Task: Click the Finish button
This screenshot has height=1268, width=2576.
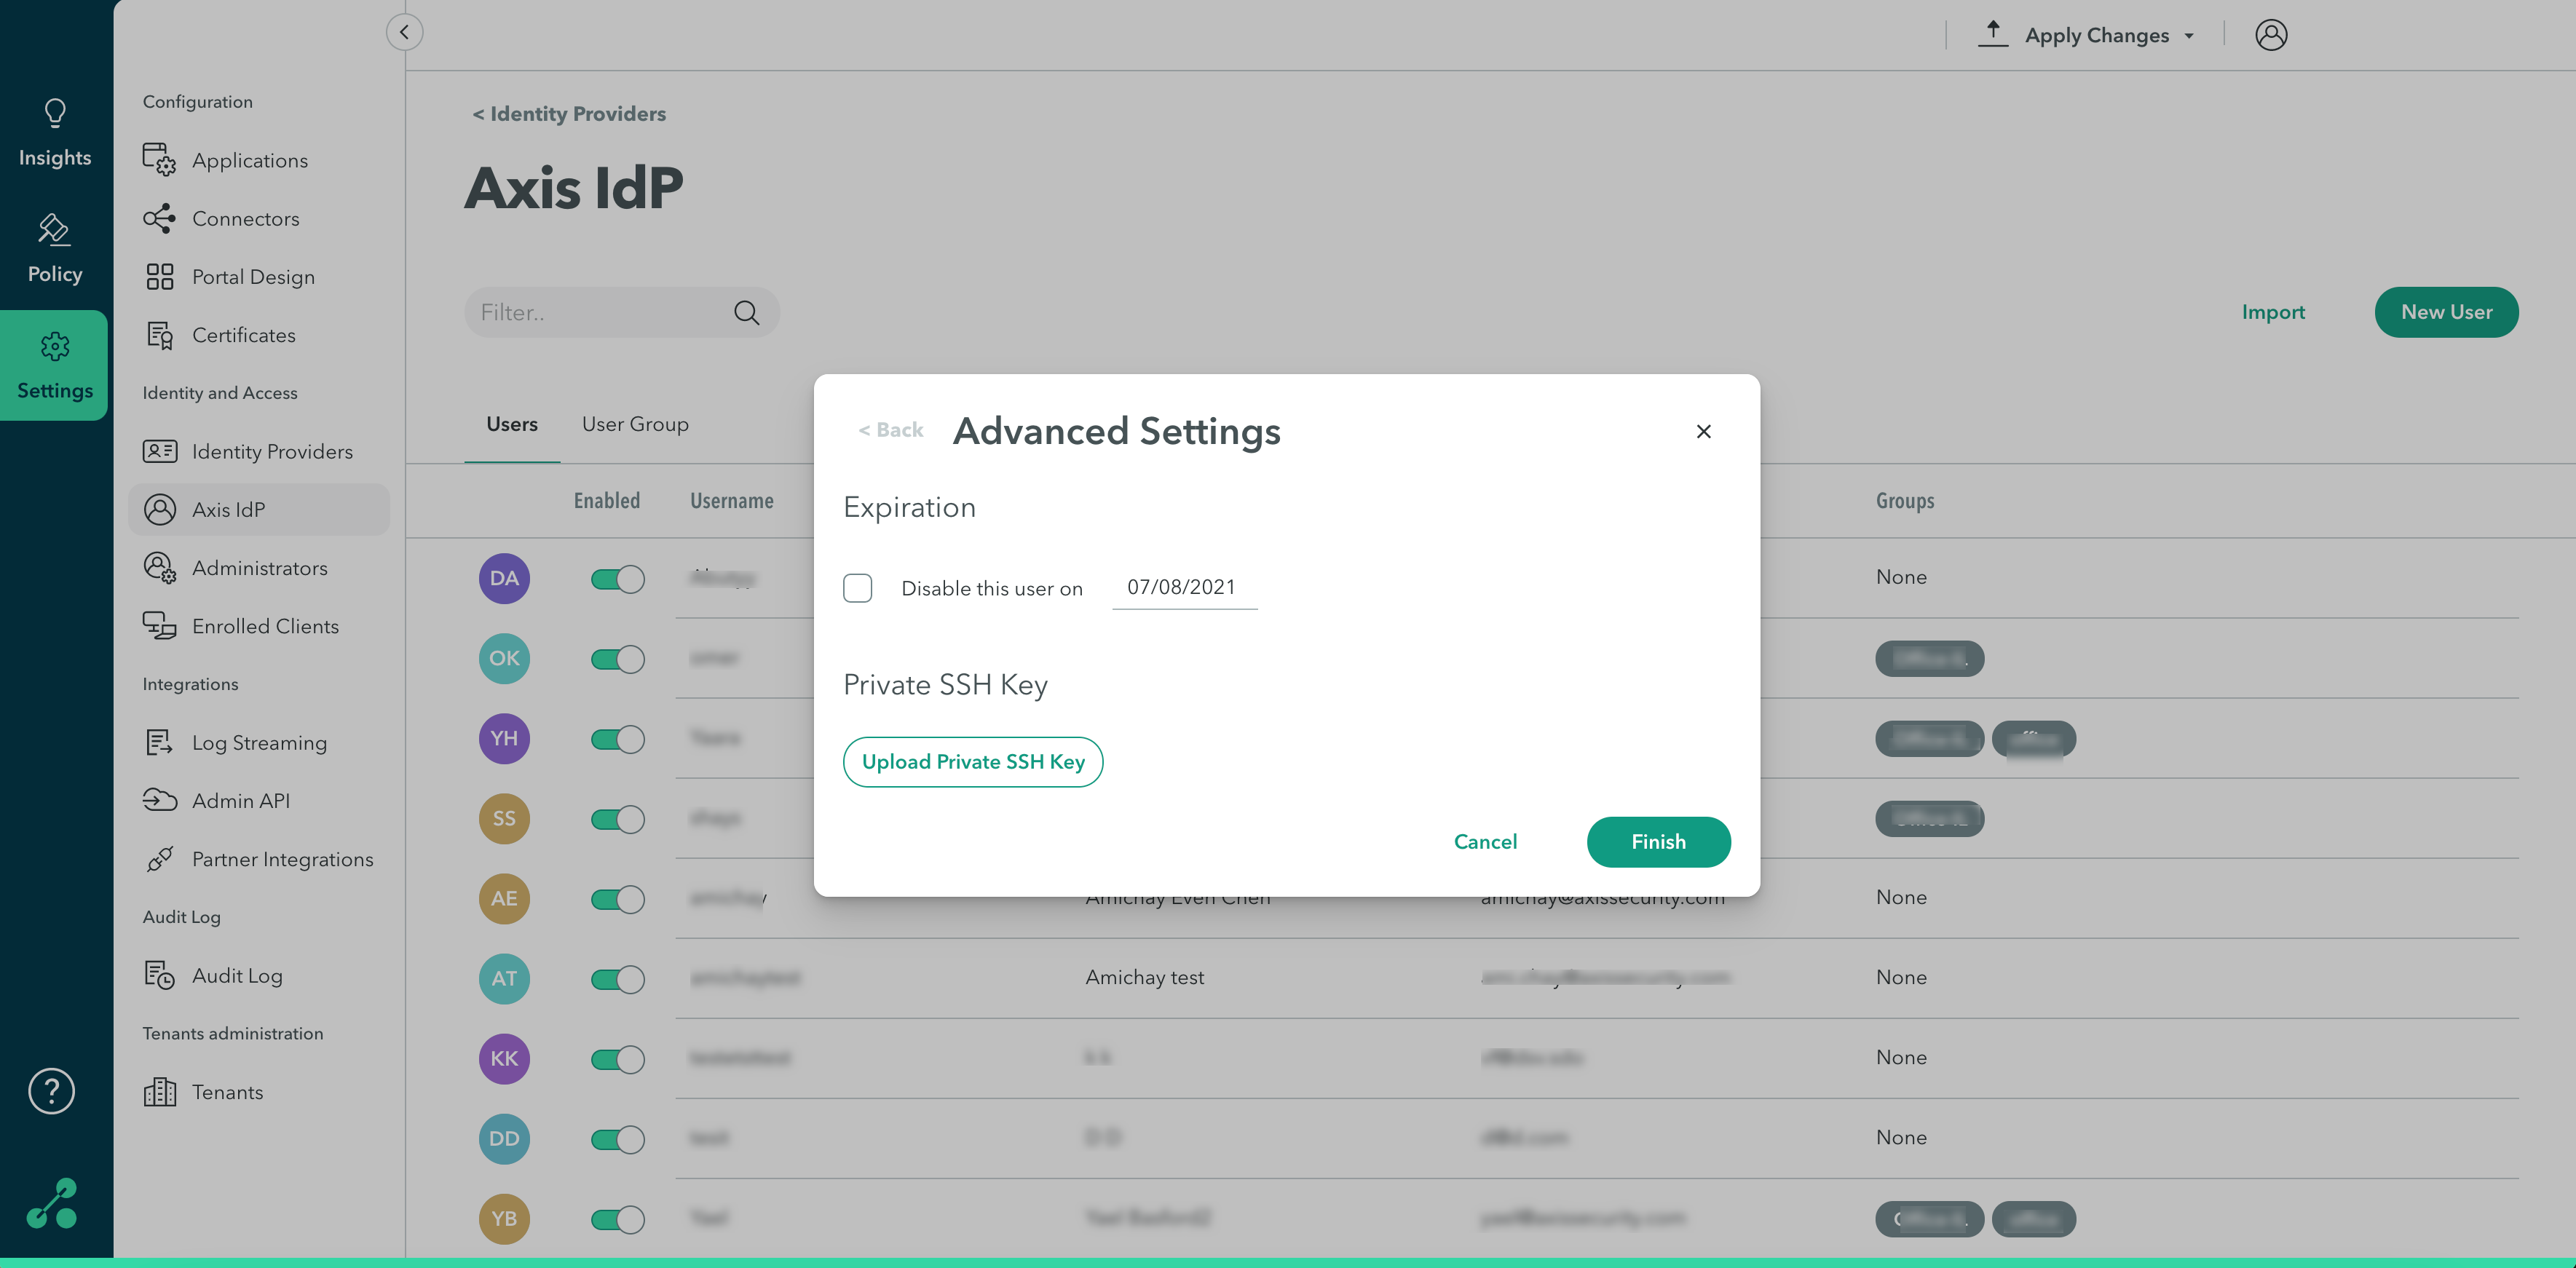Action: pos(1658,842)
